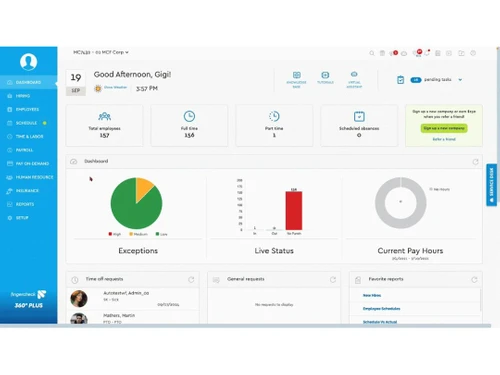The height and width of the screenshot is (375, 500).
Task: Click the Admin_co employee photo thumbnail
Action: [x=79, y=298]
